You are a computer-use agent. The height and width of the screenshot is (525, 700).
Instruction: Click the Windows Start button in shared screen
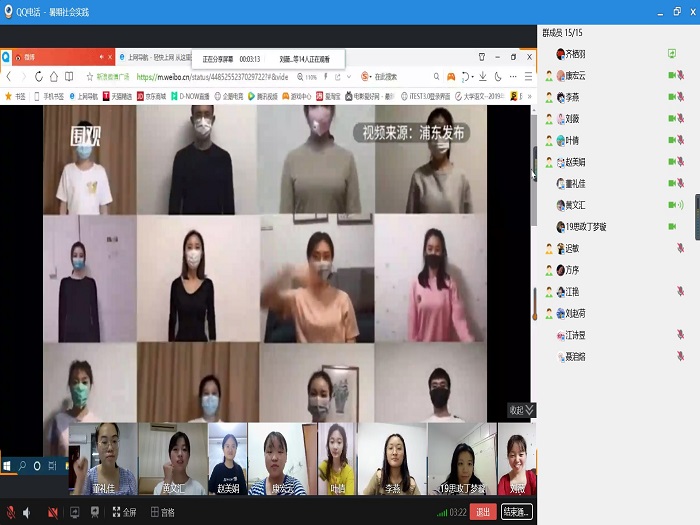pos(7,467)
